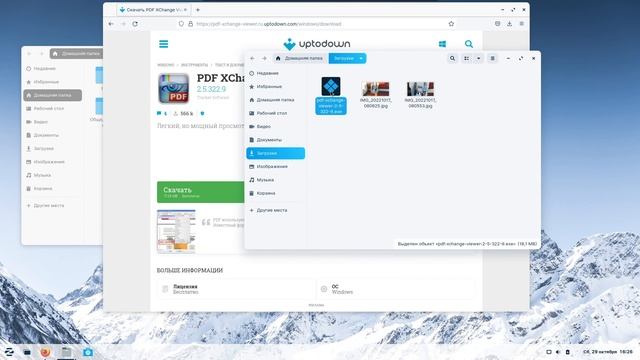
Task: Open browser downloads icon
Action: (x=509, y=24)
